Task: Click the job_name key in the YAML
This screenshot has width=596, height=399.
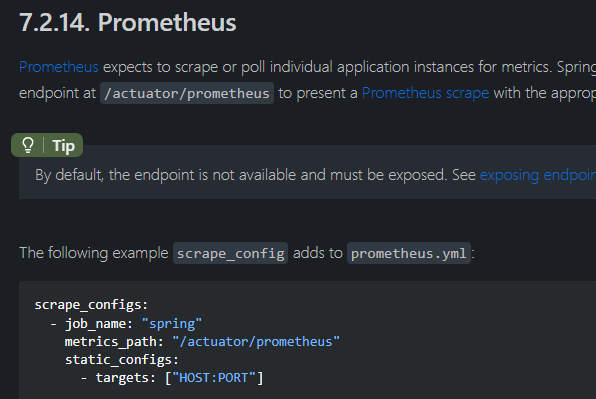Action: point(95,323)
